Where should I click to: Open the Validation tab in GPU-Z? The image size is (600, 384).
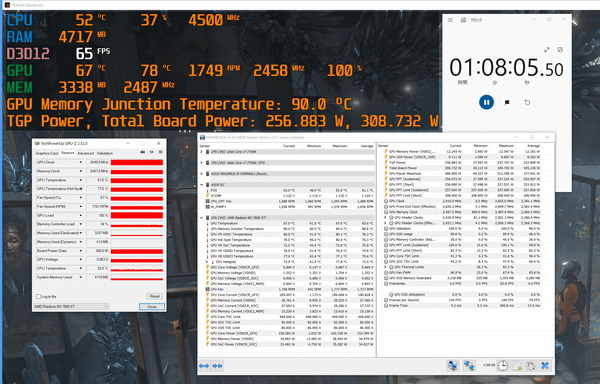pos(104,153)
